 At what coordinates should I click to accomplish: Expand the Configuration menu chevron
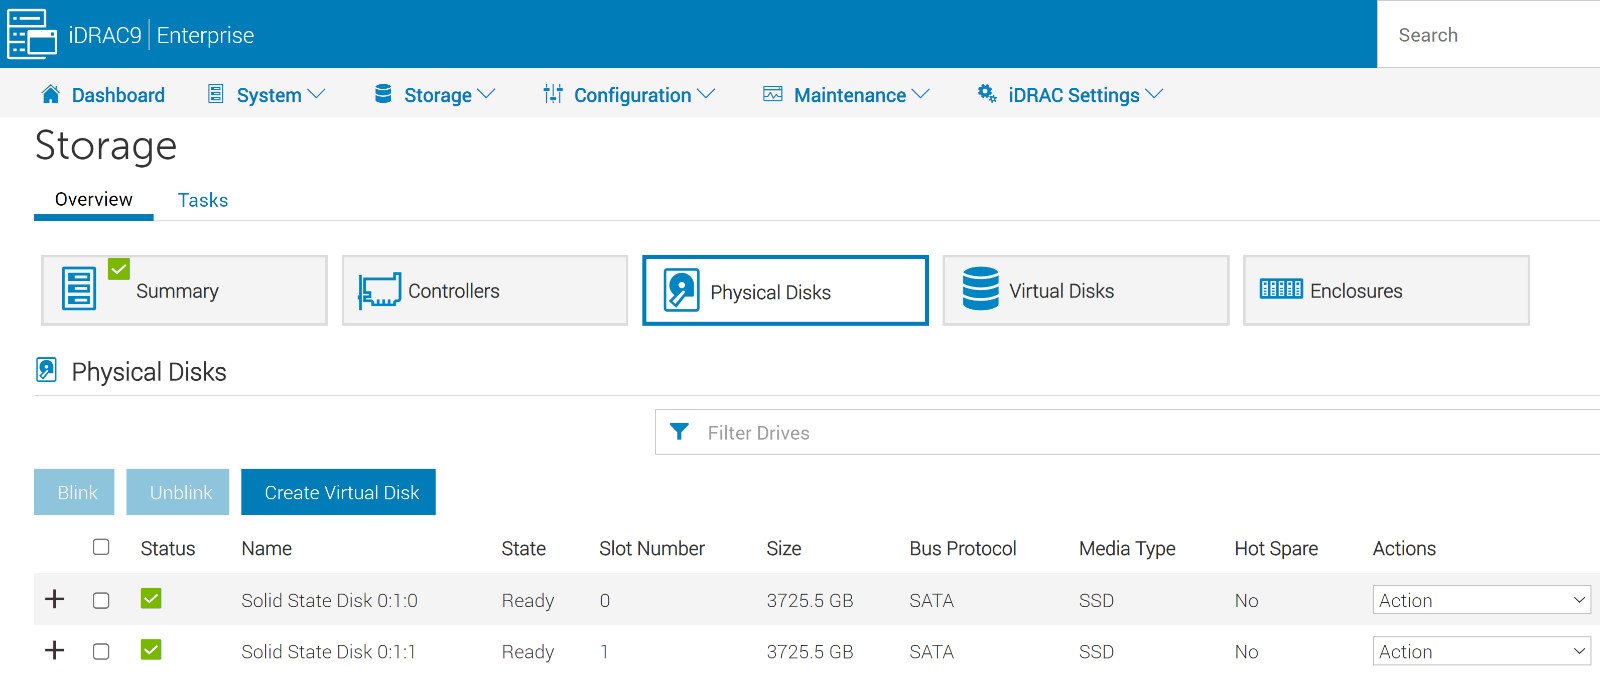706,94
